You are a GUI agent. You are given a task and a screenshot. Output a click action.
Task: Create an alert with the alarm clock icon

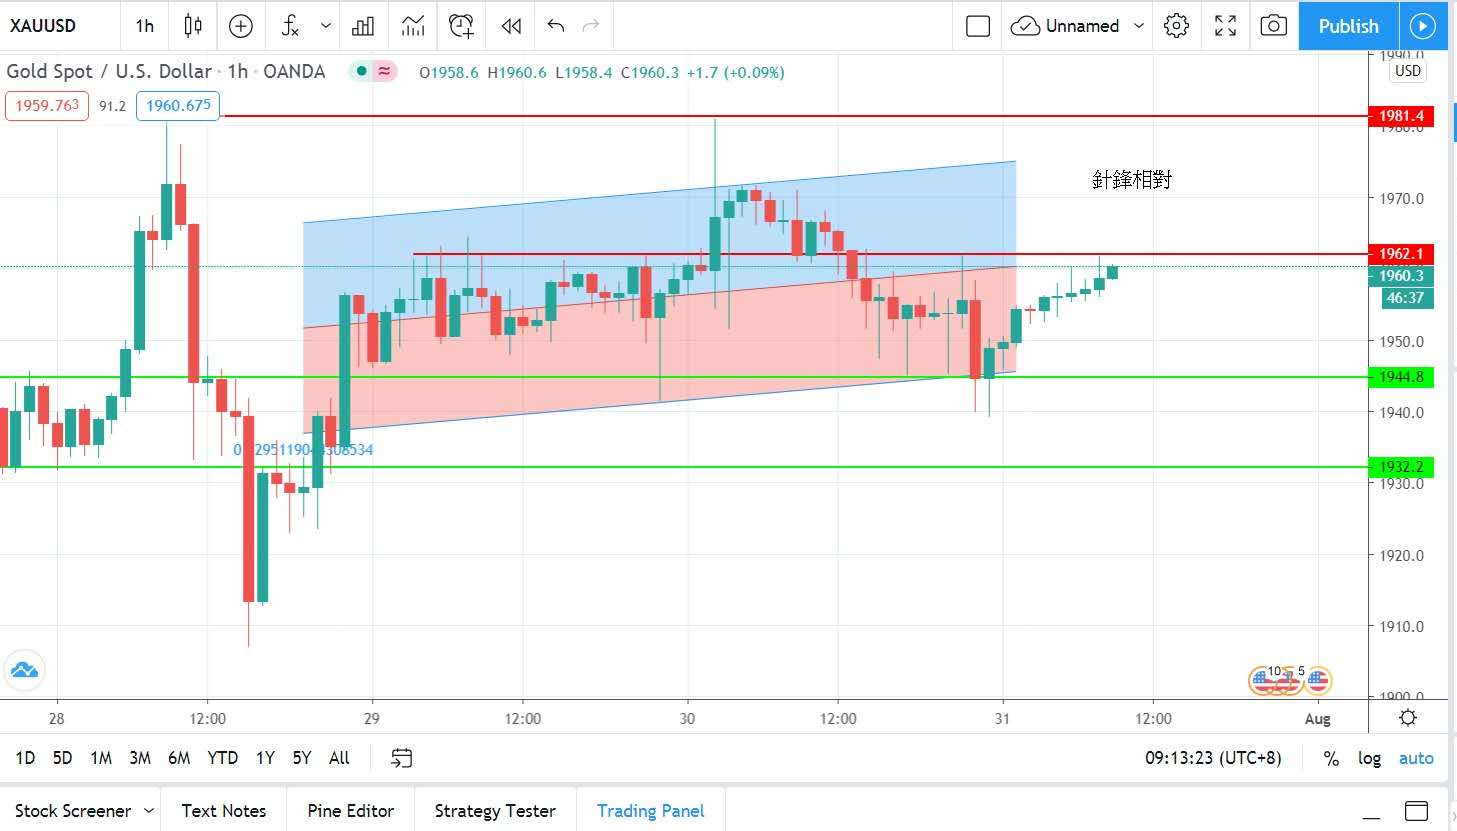(x=461, y=26)
